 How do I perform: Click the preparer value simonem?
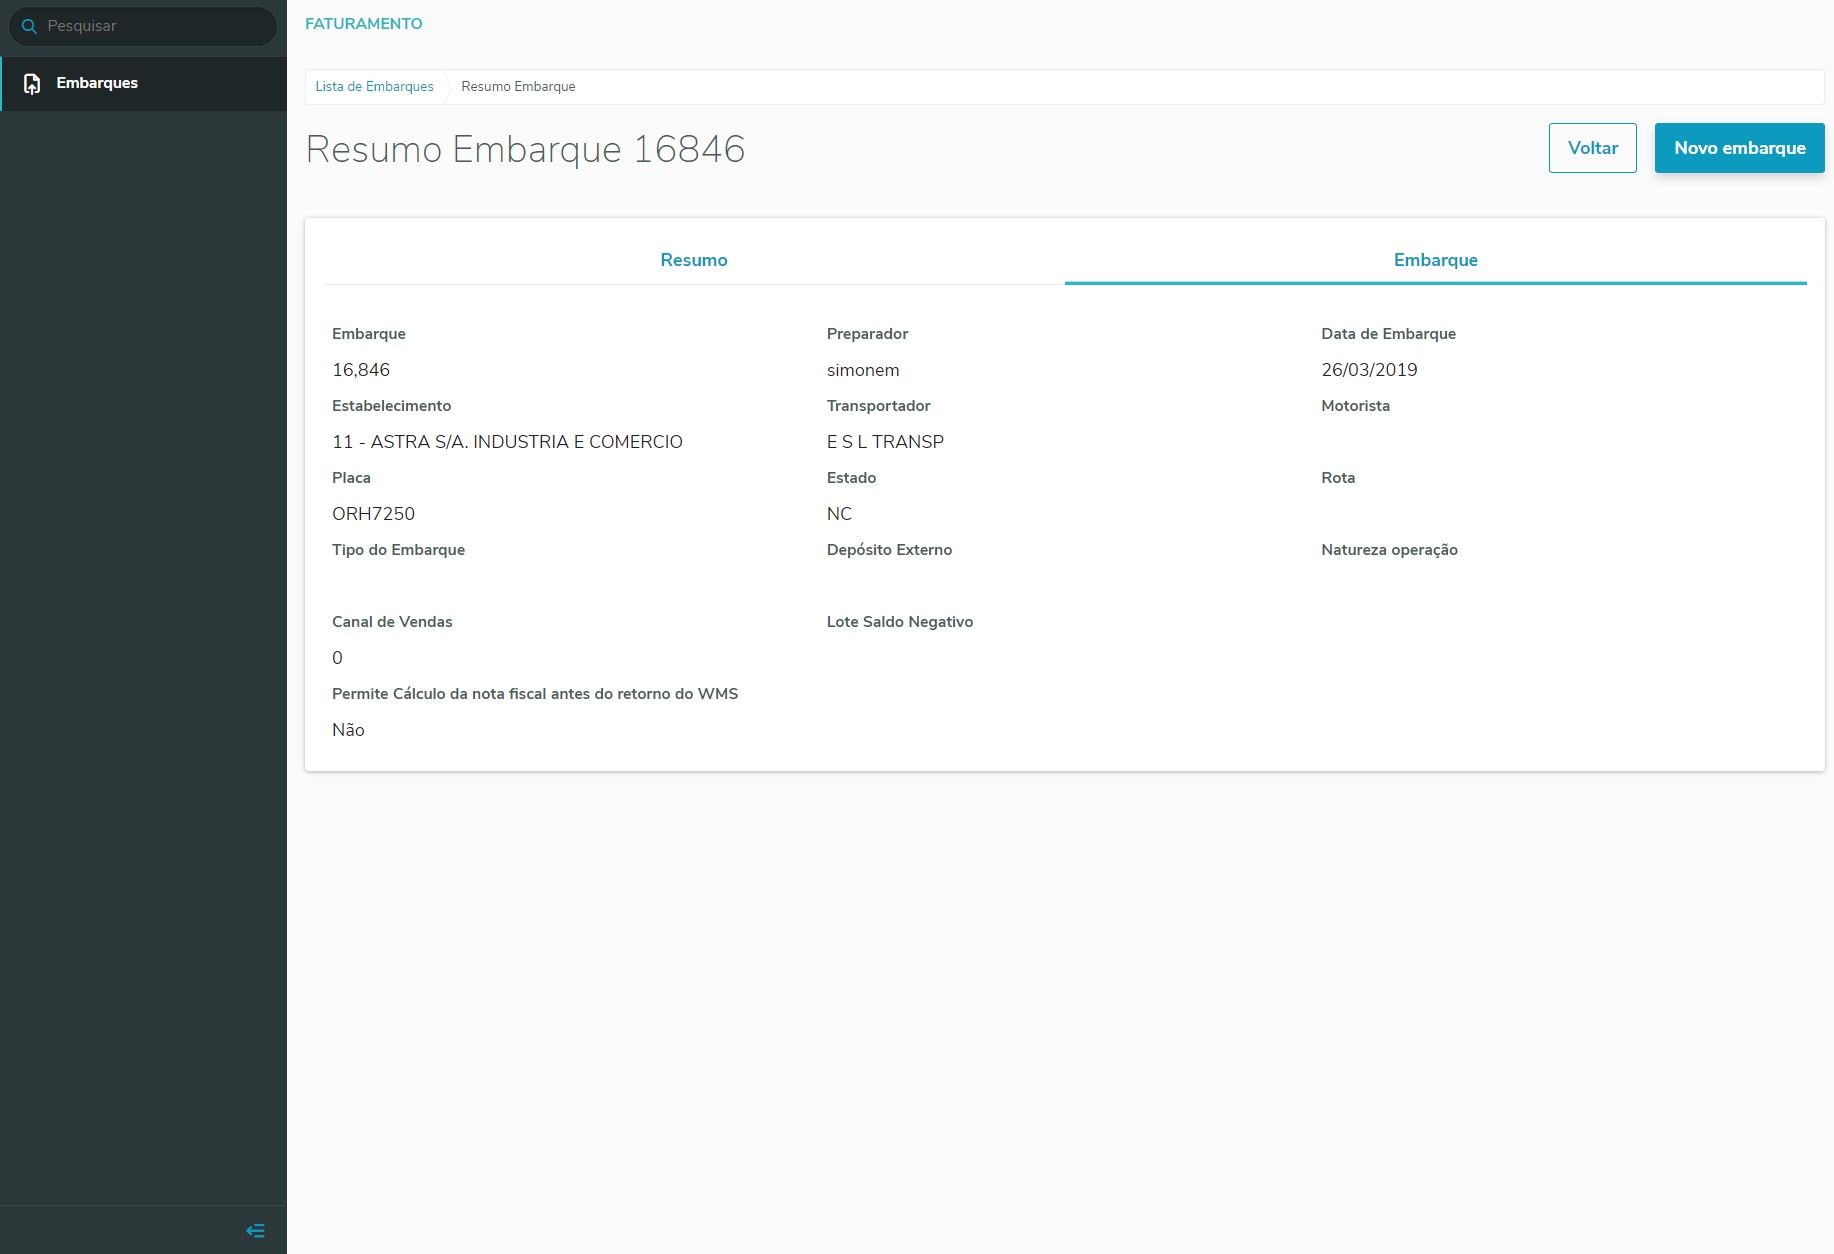click(863, 370)
